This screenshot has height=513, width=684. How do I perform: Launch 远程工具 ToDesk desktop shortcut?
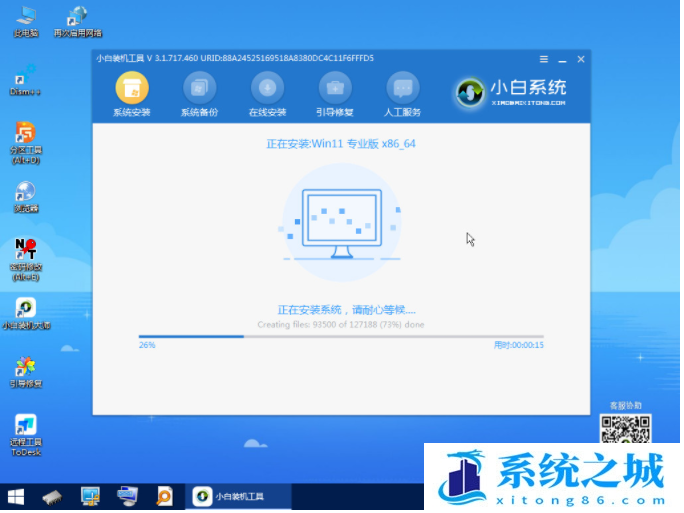pyautogui.click(x=26, y=435)
